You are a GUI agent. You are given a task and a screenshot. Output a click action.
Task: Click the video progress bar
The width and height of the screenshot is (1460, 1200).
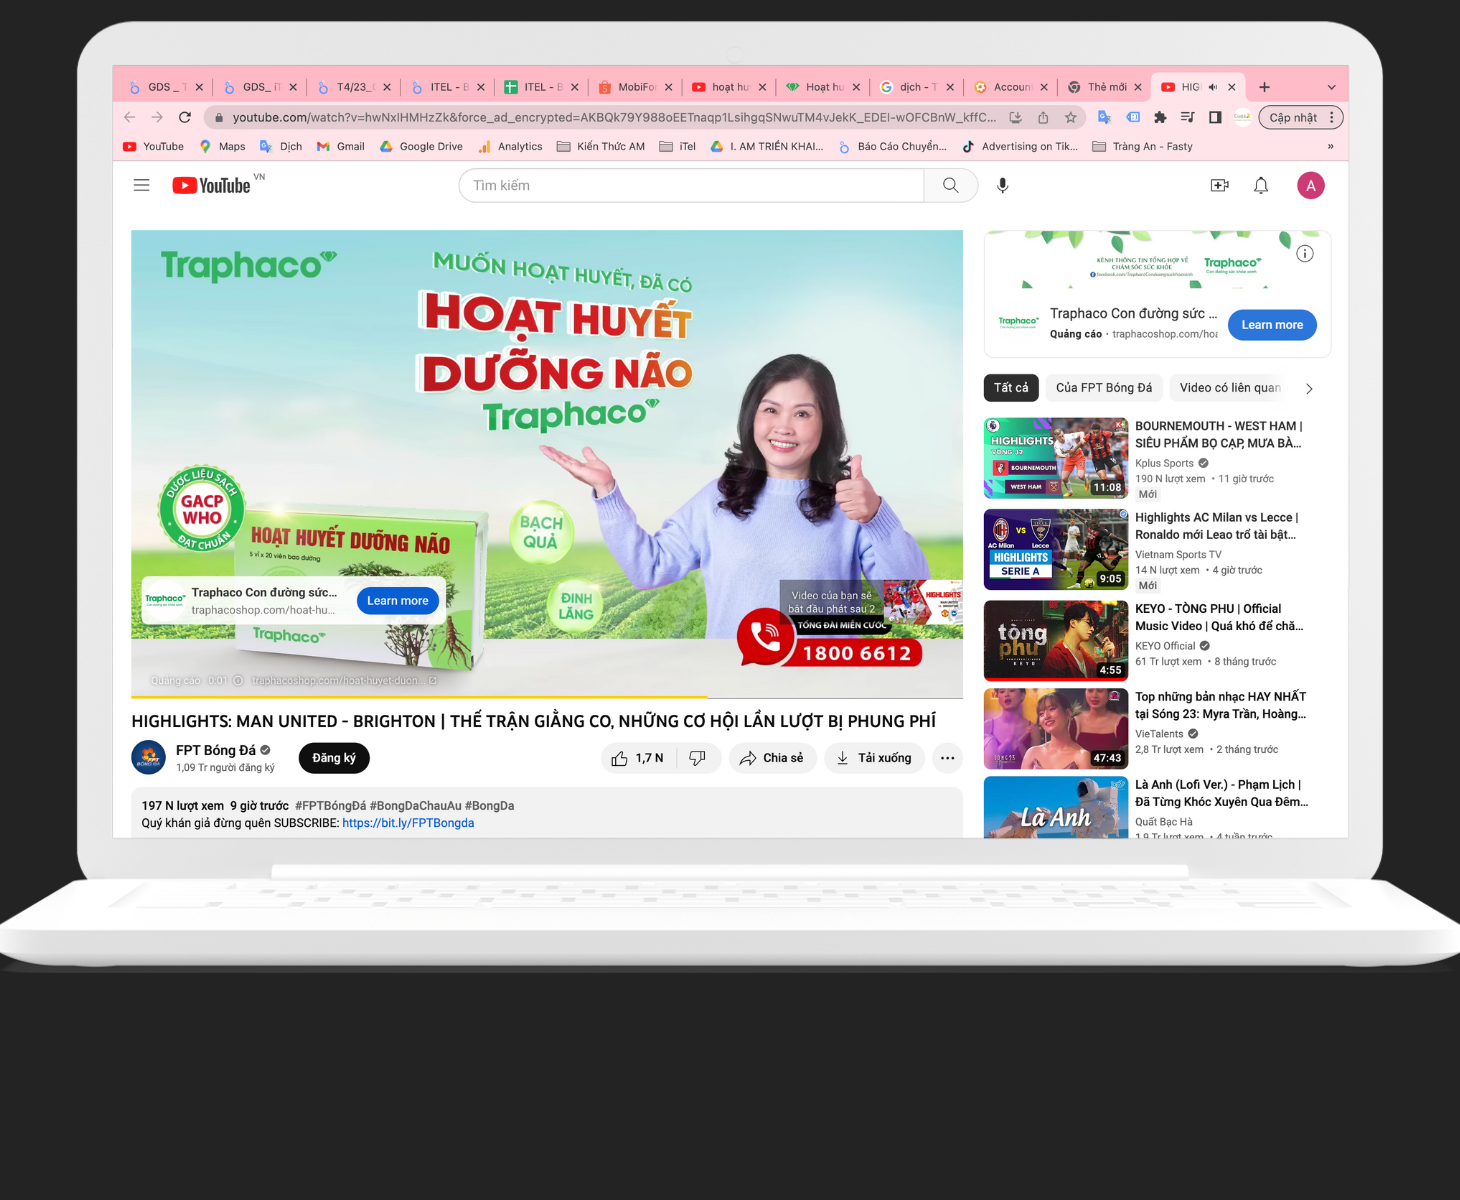(x=546, y=697)
